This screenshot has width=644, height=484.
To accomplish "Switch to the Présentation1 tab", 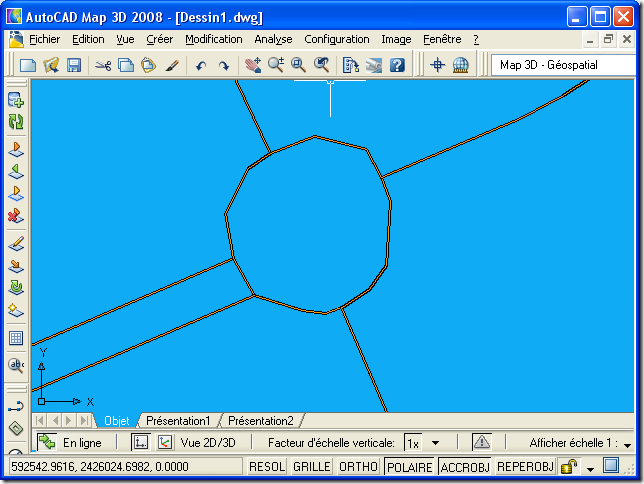I will coord(178,421).
